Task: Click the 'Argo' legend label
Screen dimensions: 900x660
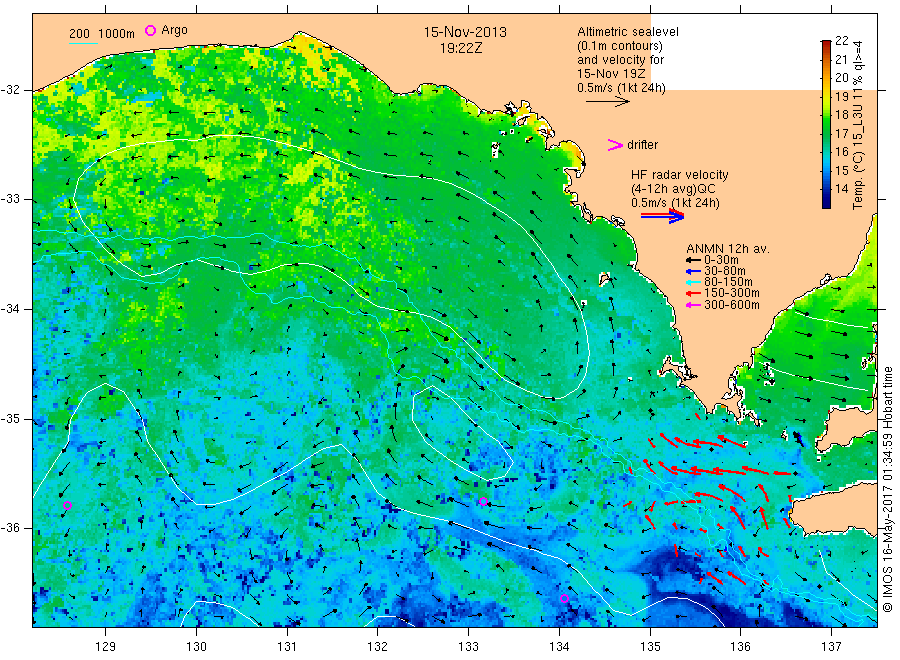Action: click(x=174, y=30)
